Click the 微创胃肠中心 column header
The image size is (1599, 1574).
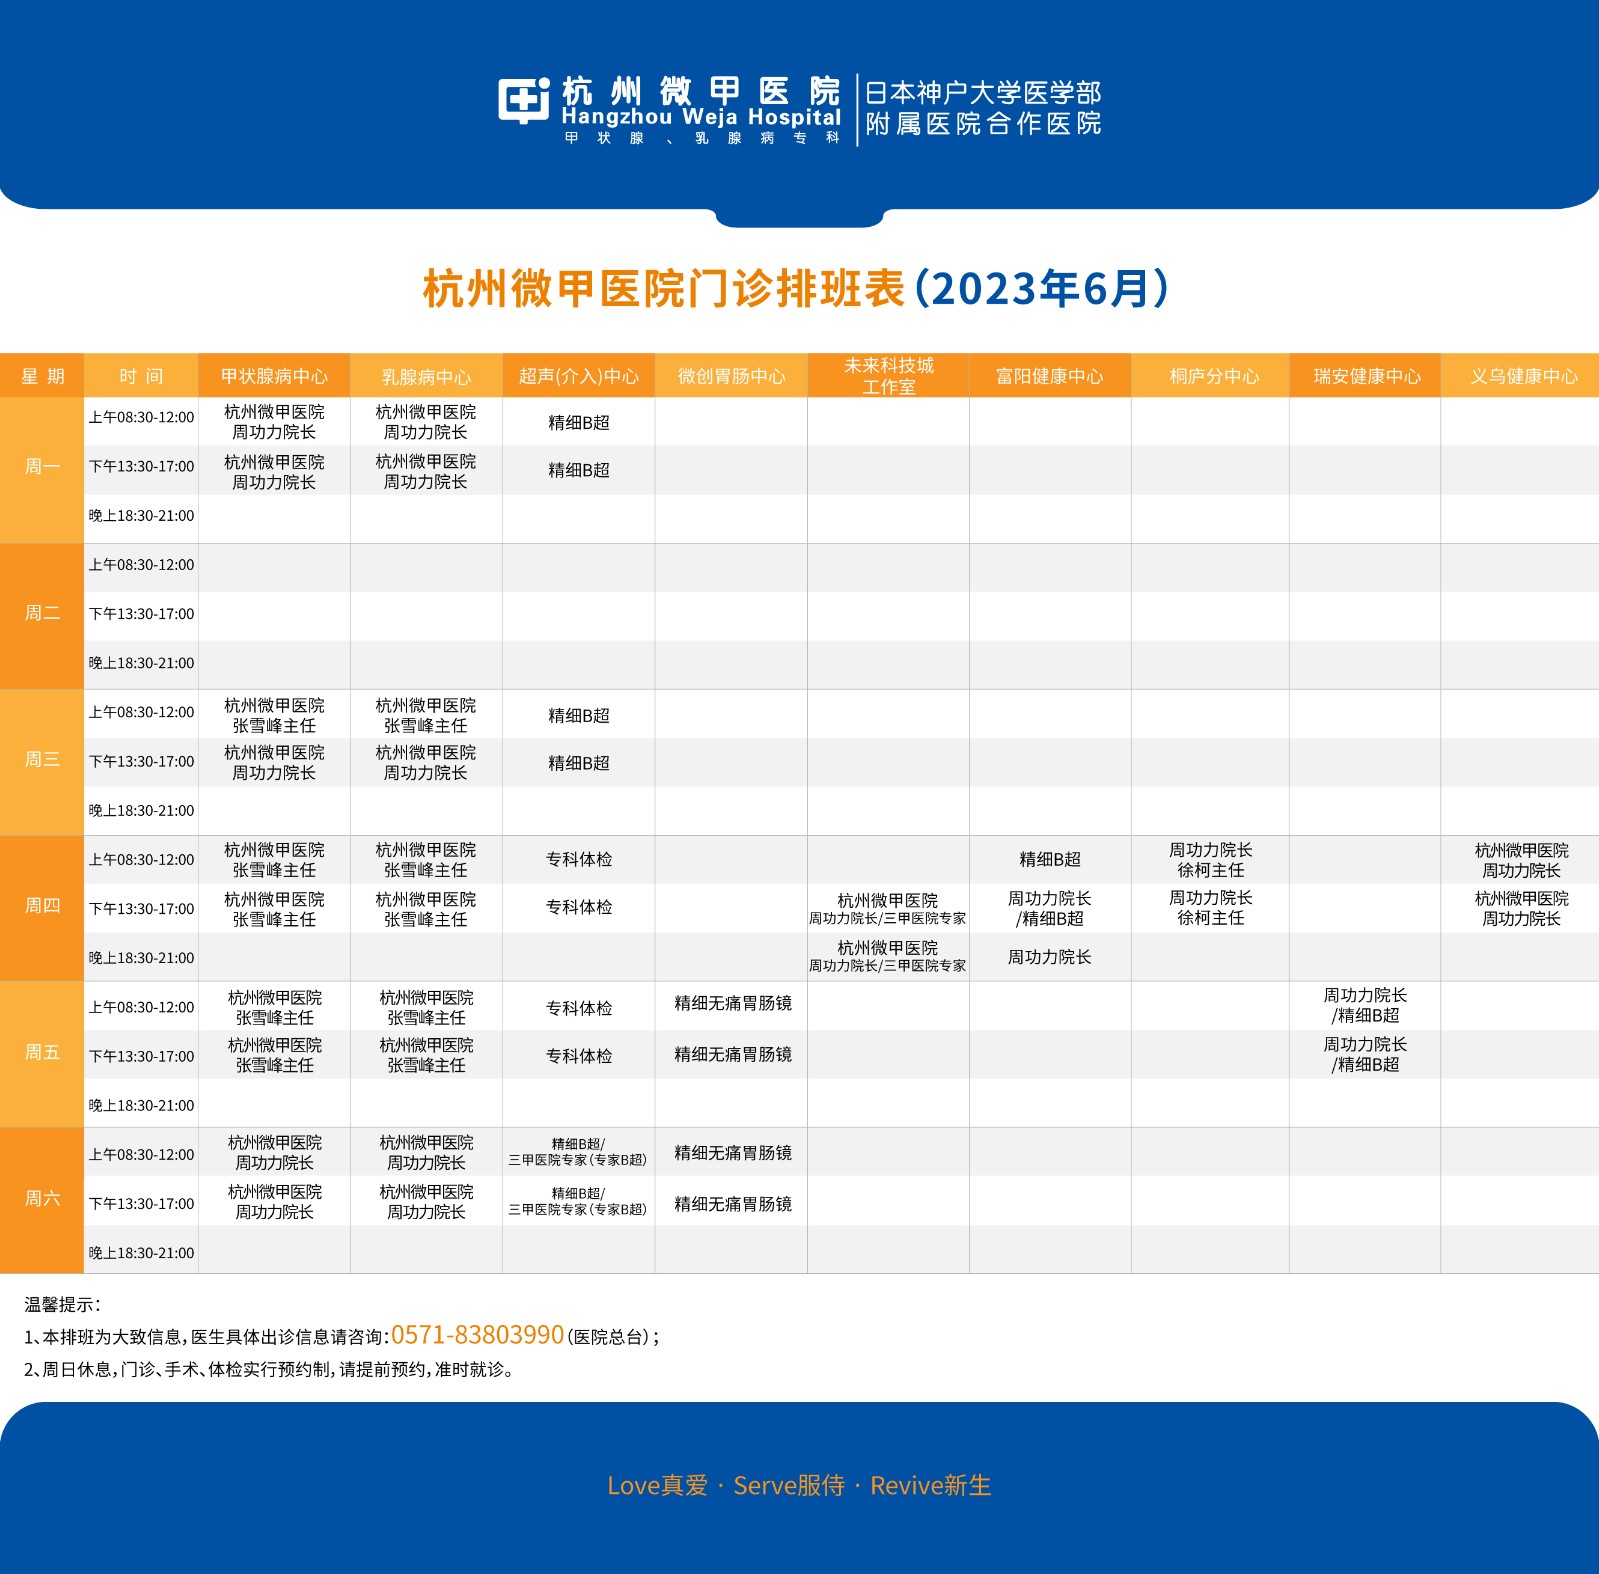click(x=731, y=376)
